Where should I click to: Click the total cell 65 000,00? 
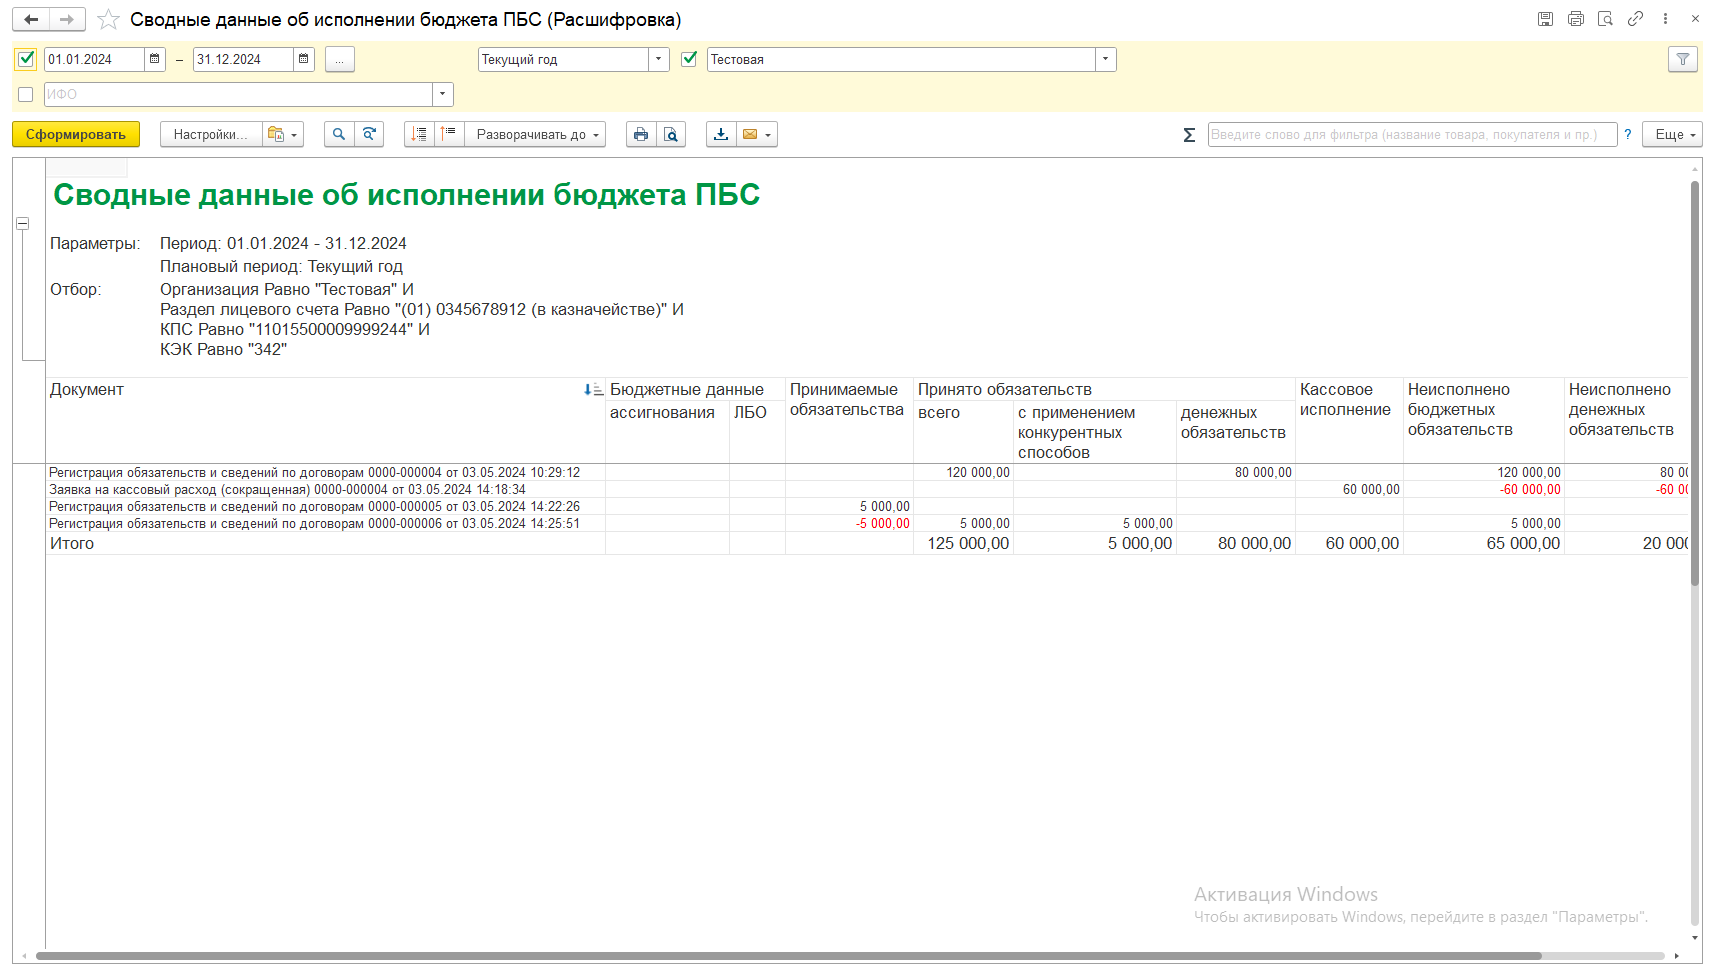pos(1523,543)
